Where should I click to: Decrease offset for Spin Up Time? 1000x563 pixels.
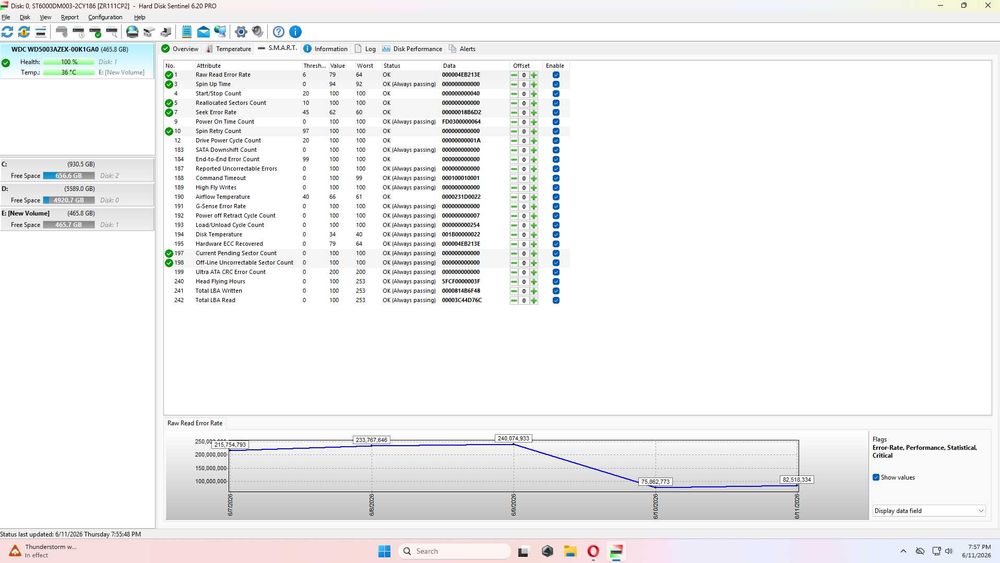click(514, 84)
